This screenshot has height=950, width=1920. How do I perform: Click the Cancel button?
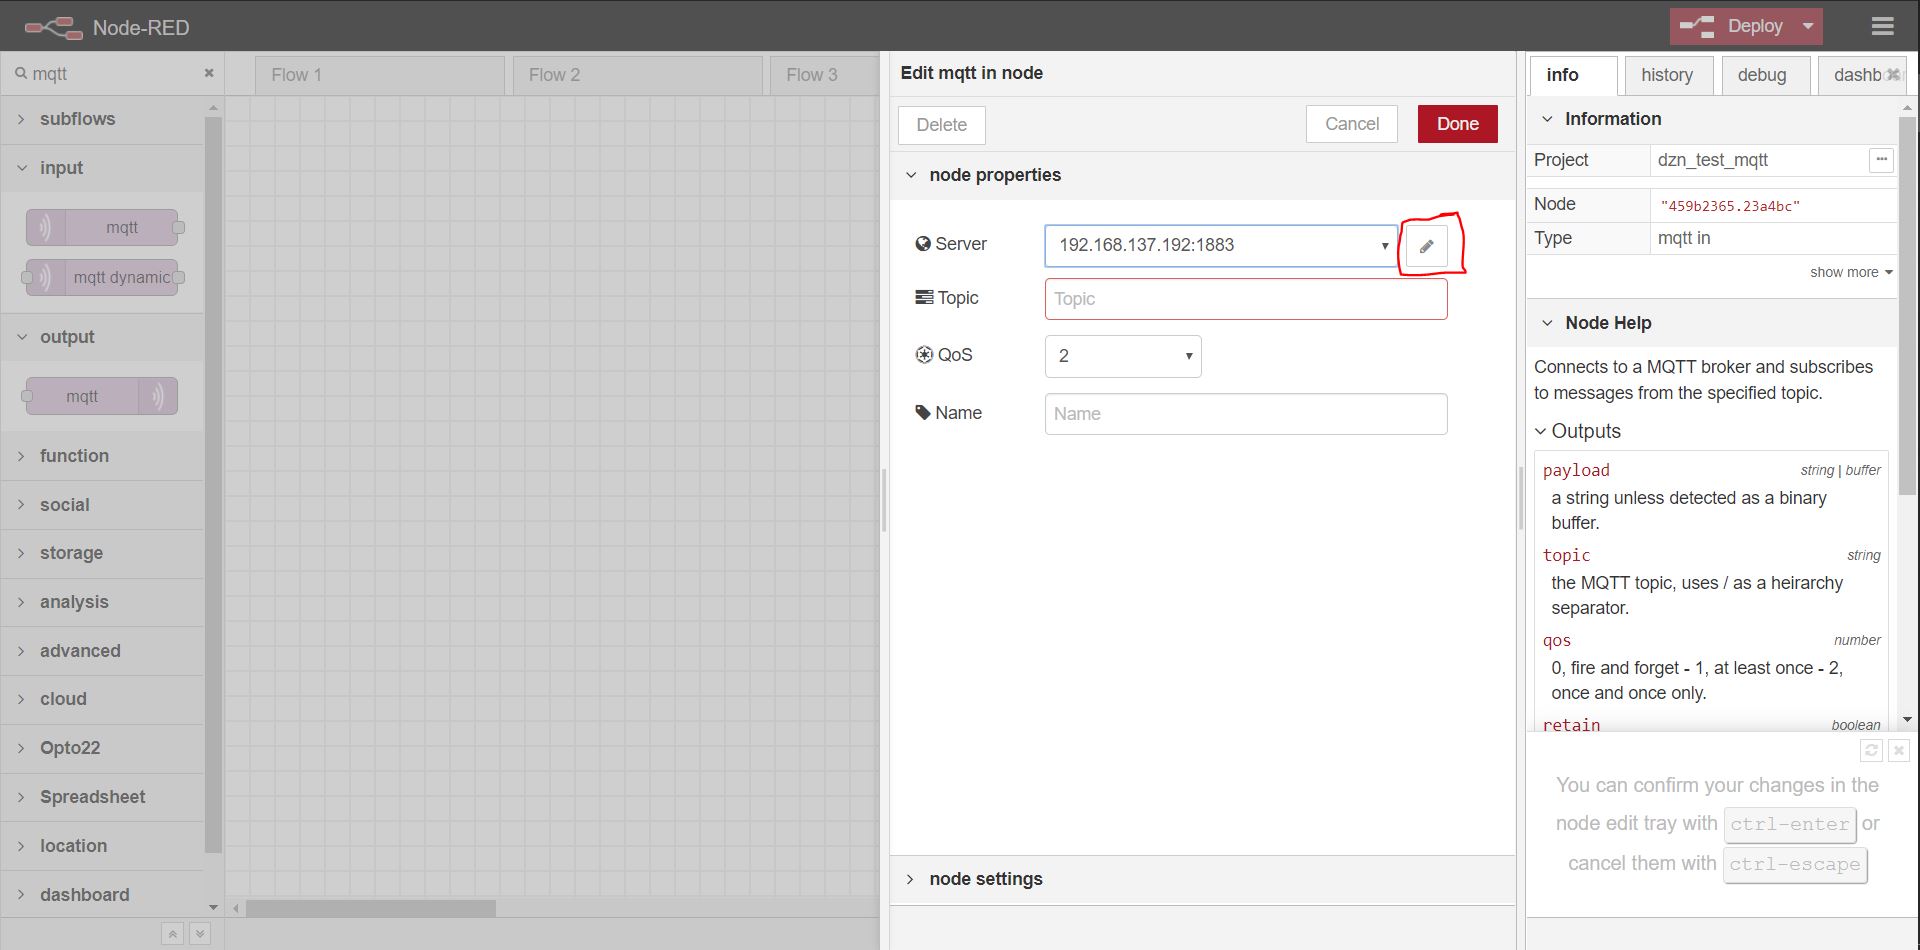(1352, 124)
